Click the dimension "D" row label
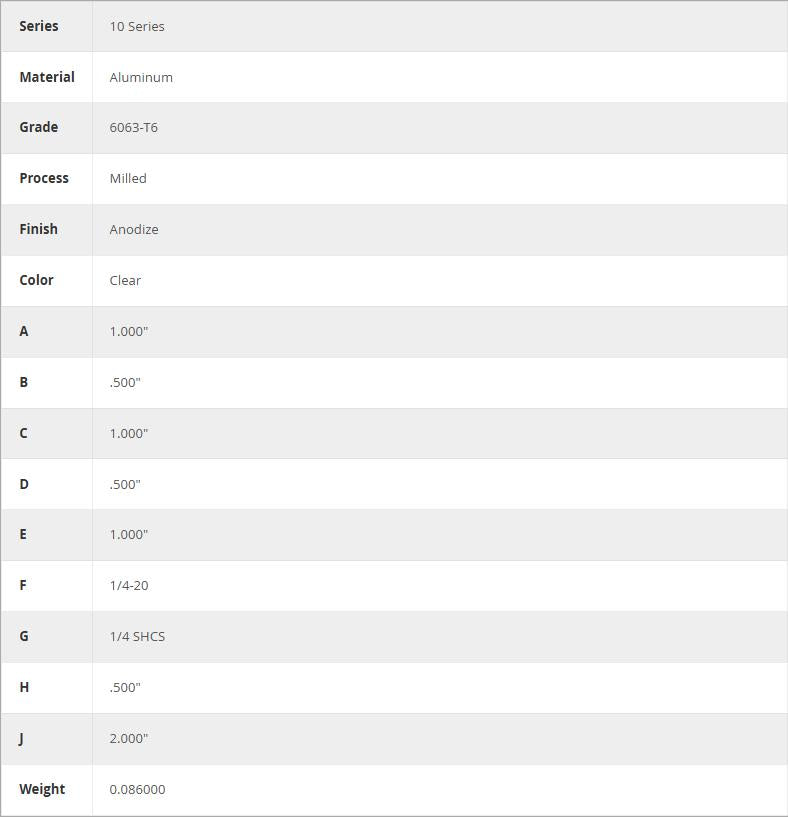The height and width of the screenshot is (817, 788). click(24, 484)
